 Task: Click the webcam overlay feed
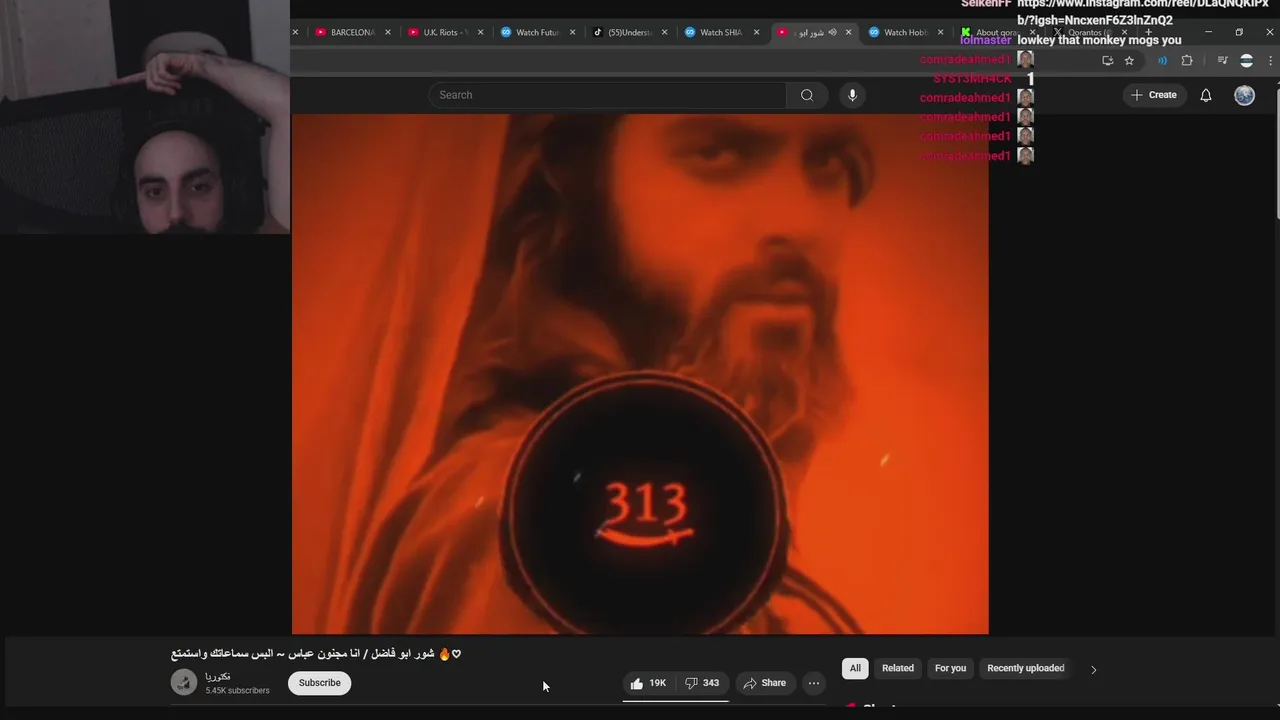tap(145, 117)
